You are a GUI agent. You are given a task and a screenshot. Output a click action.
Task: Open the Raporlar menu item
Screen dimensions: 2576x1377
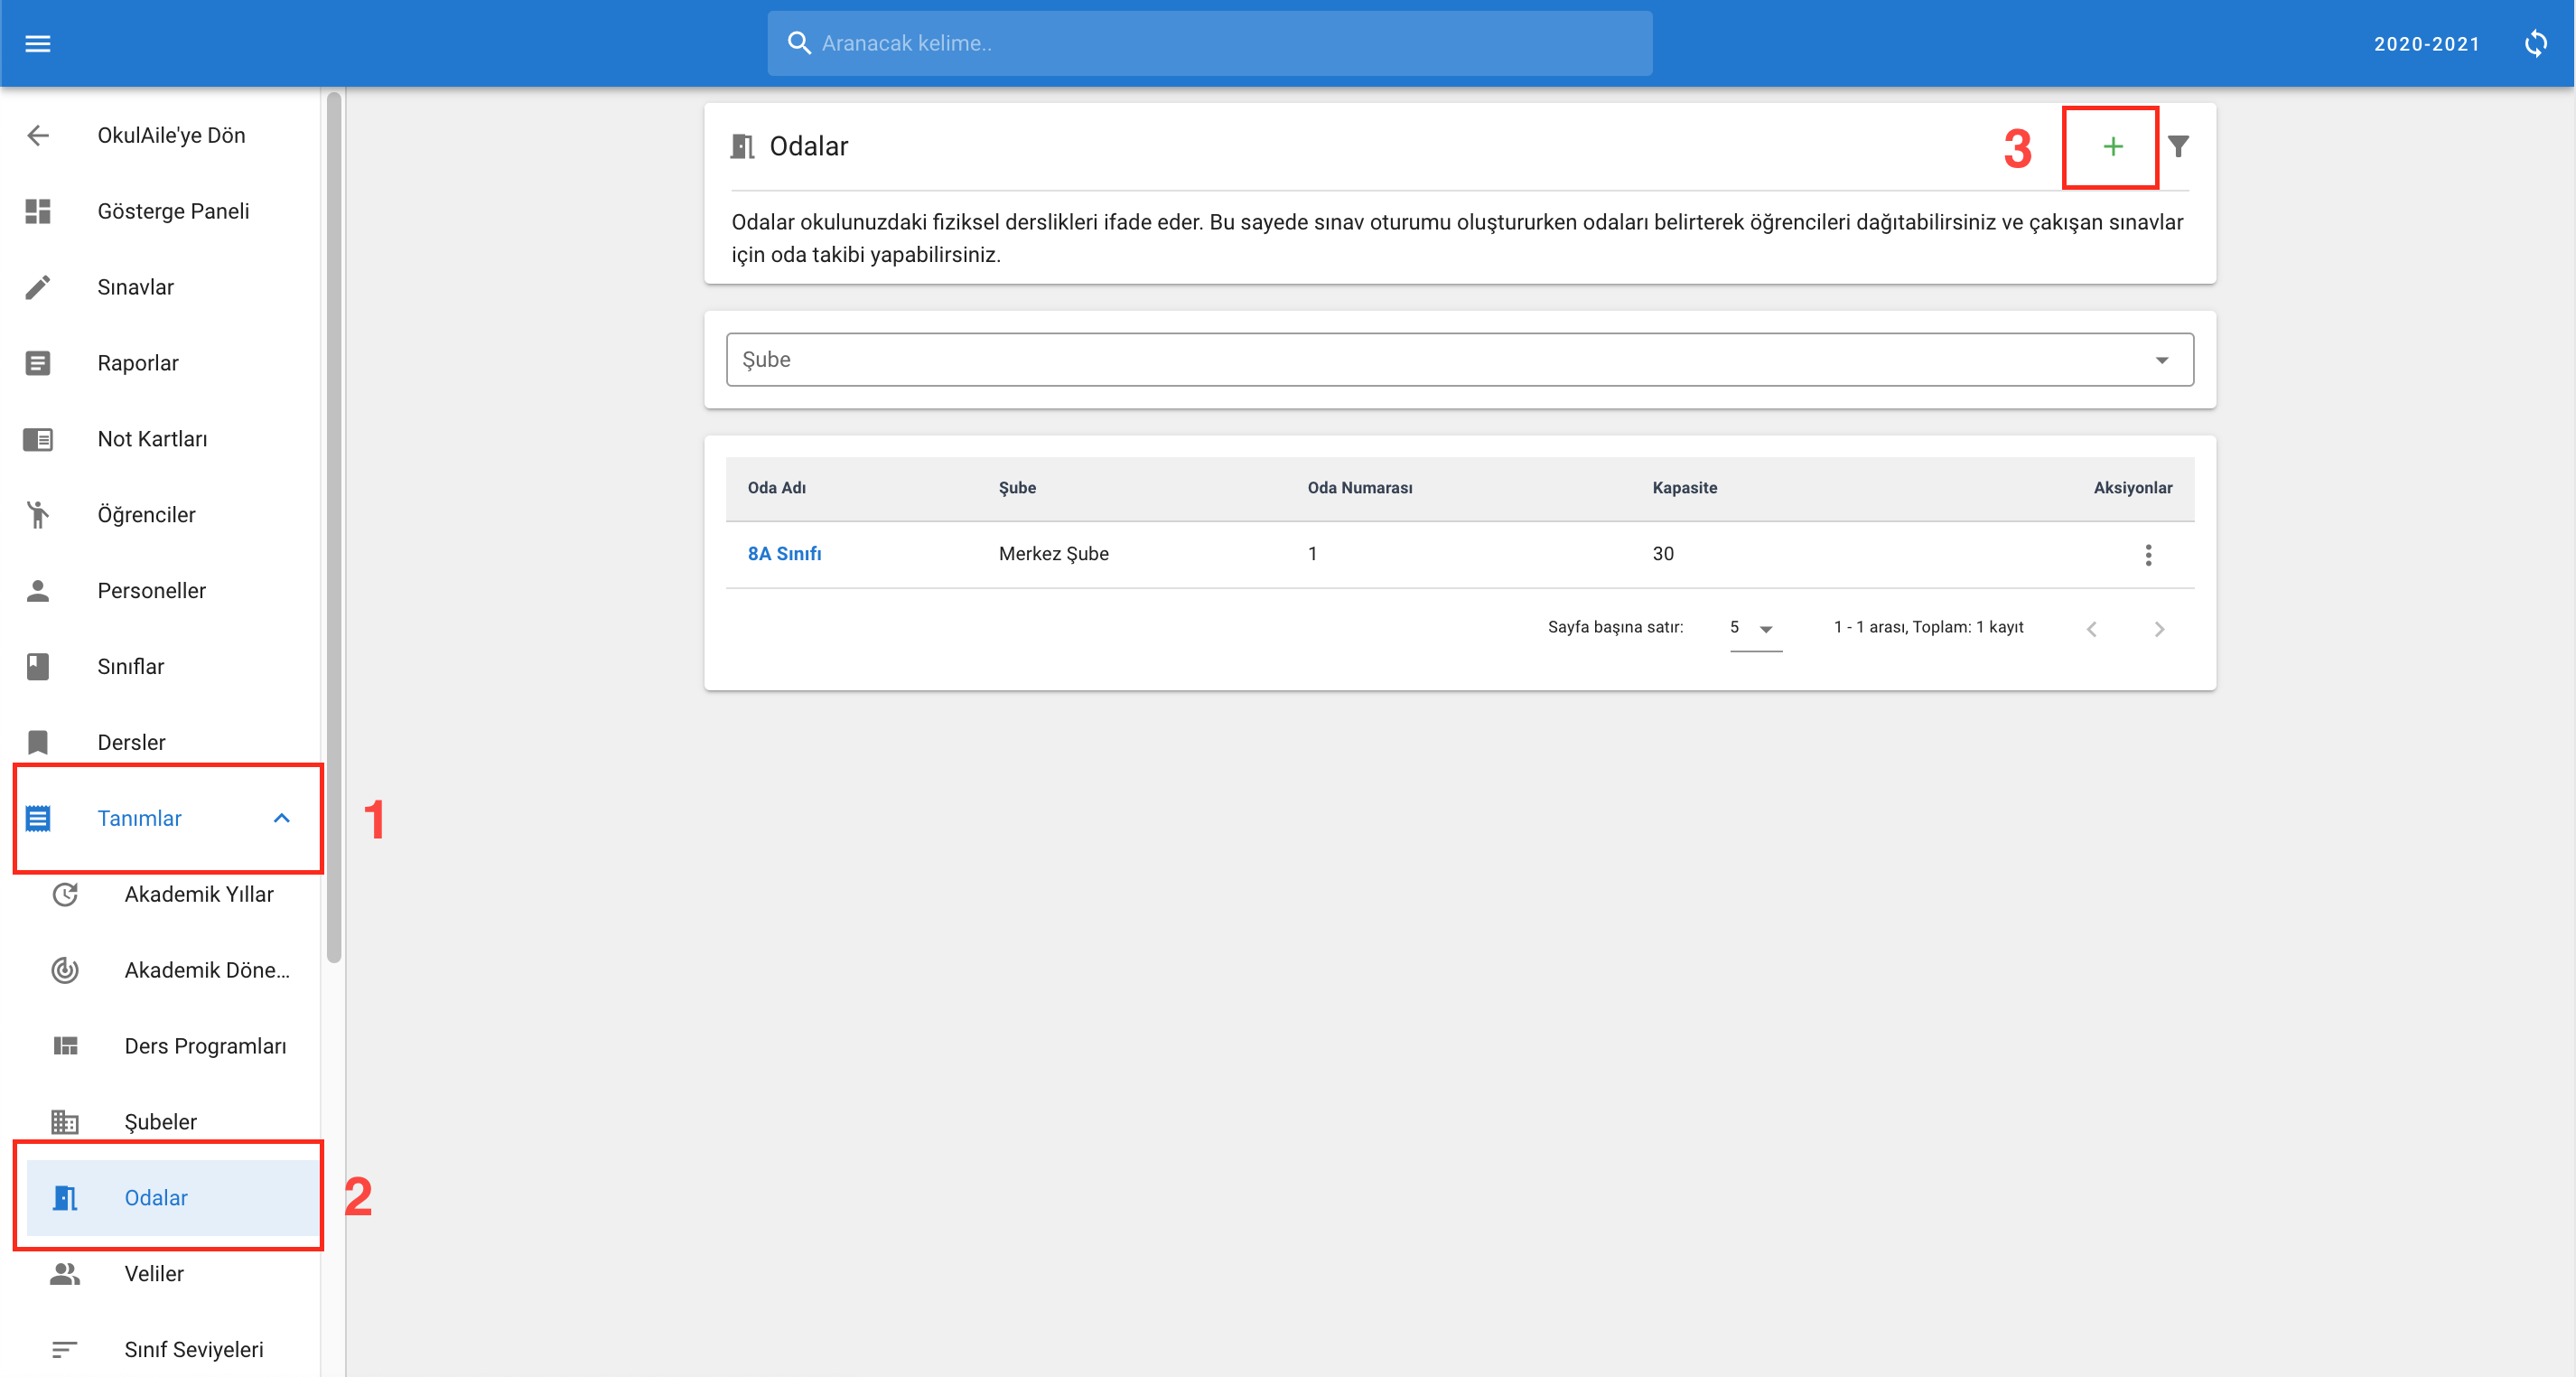(x=138, y=363)
